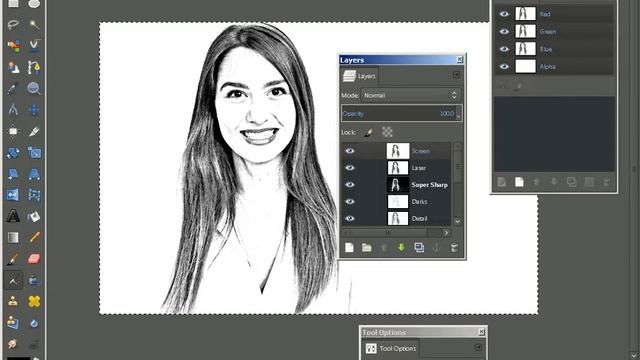The image size is (640, 360).
Task: Click the Layers horizontal scroll right arrow
Action: (x=446, y=233)
